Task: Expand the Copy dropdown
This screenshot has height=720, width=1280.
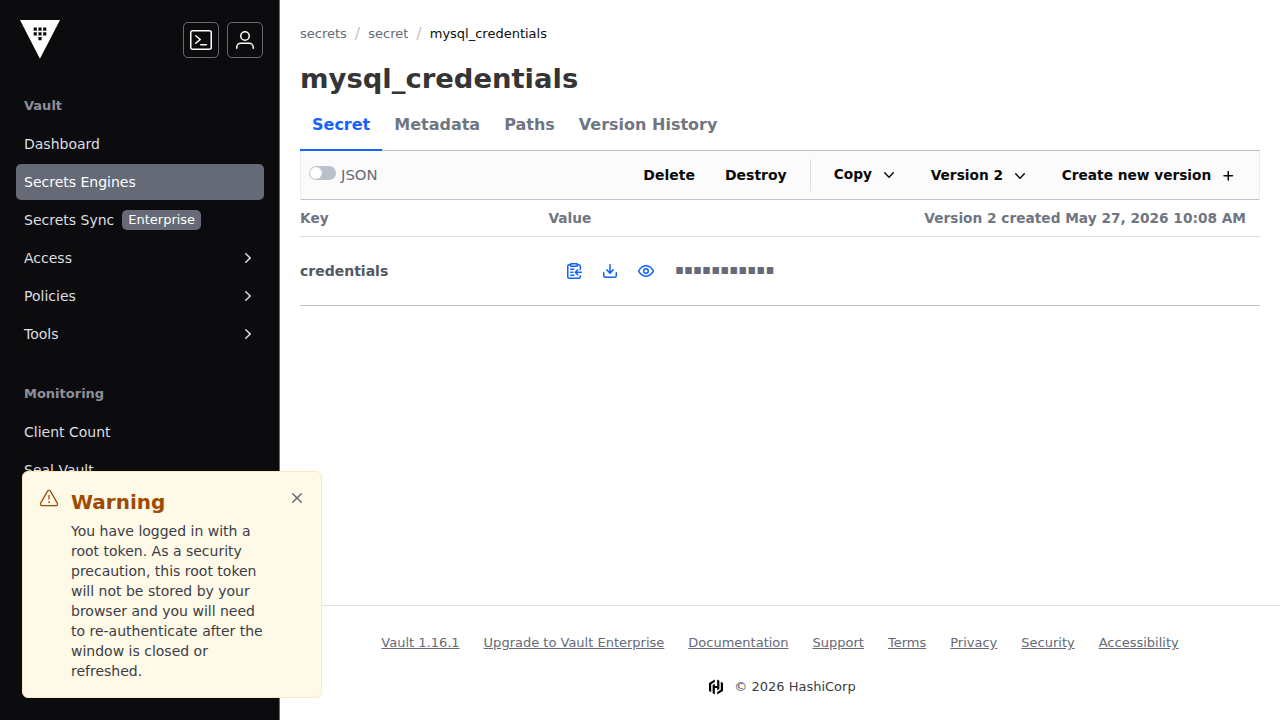Action: (x=864, y=175)
